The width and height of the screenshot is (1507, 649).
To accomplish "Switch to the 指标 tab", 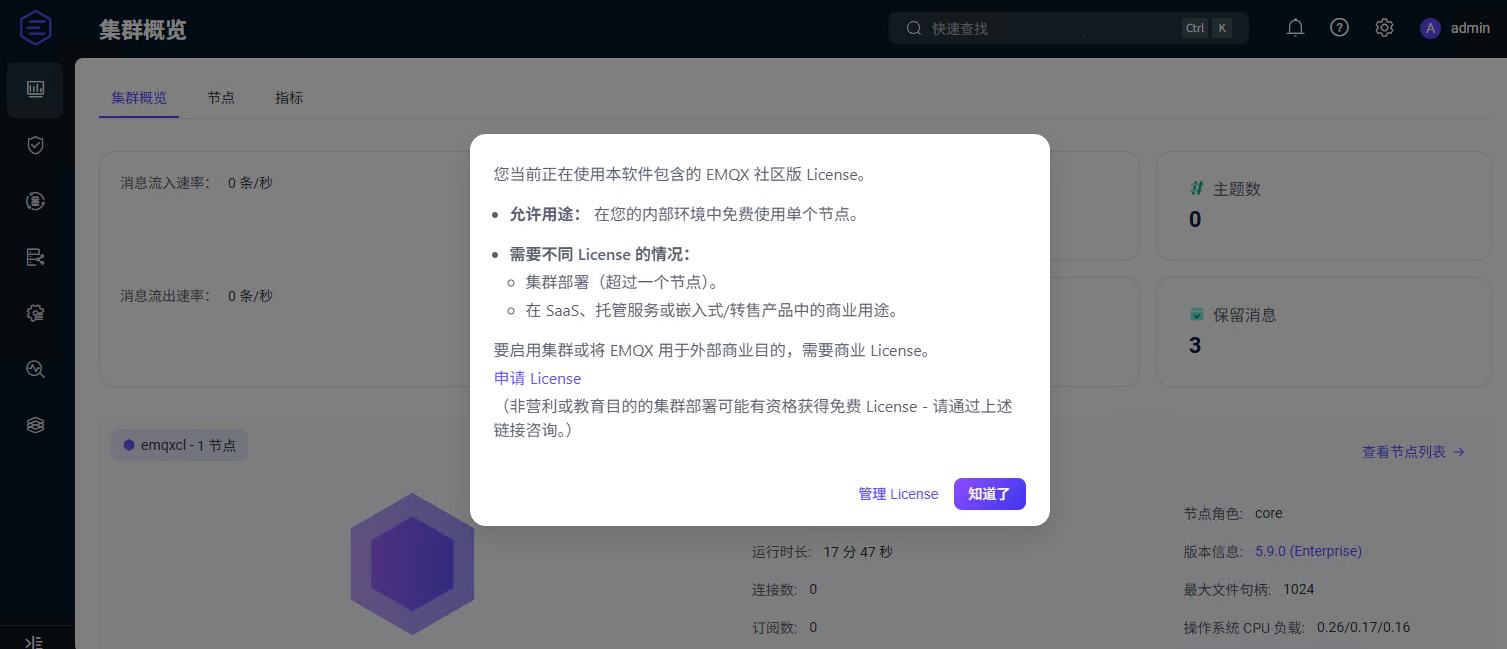I will [x=289, y=98].
